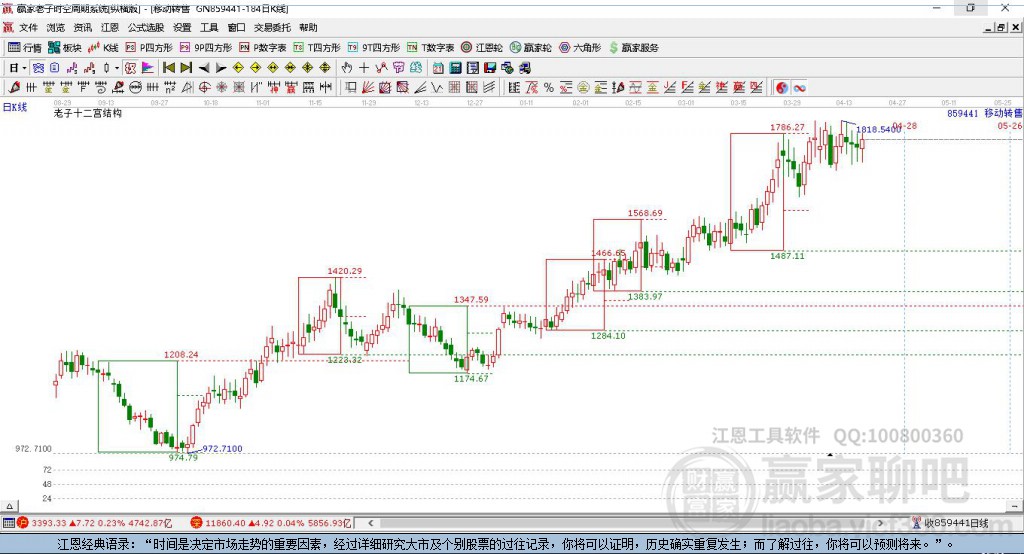The height and width of the screenshot is (554, 1024).
Task: Select the Gann fan lines tool
Action: (x=368, y=88)
